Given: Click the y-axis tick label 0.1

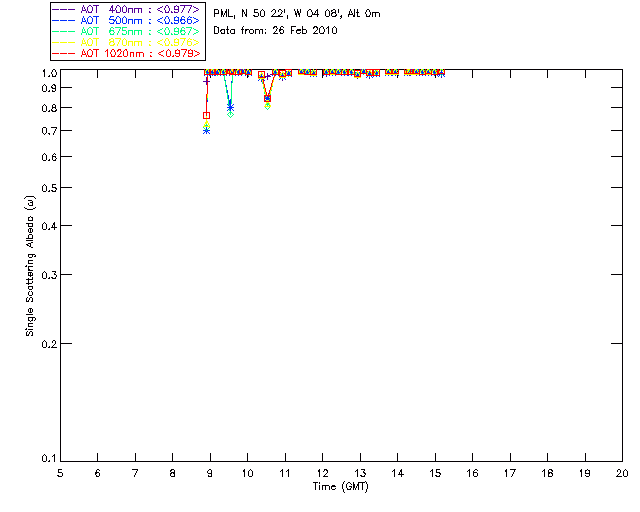Looking at the screenshot, I should 49,459.
